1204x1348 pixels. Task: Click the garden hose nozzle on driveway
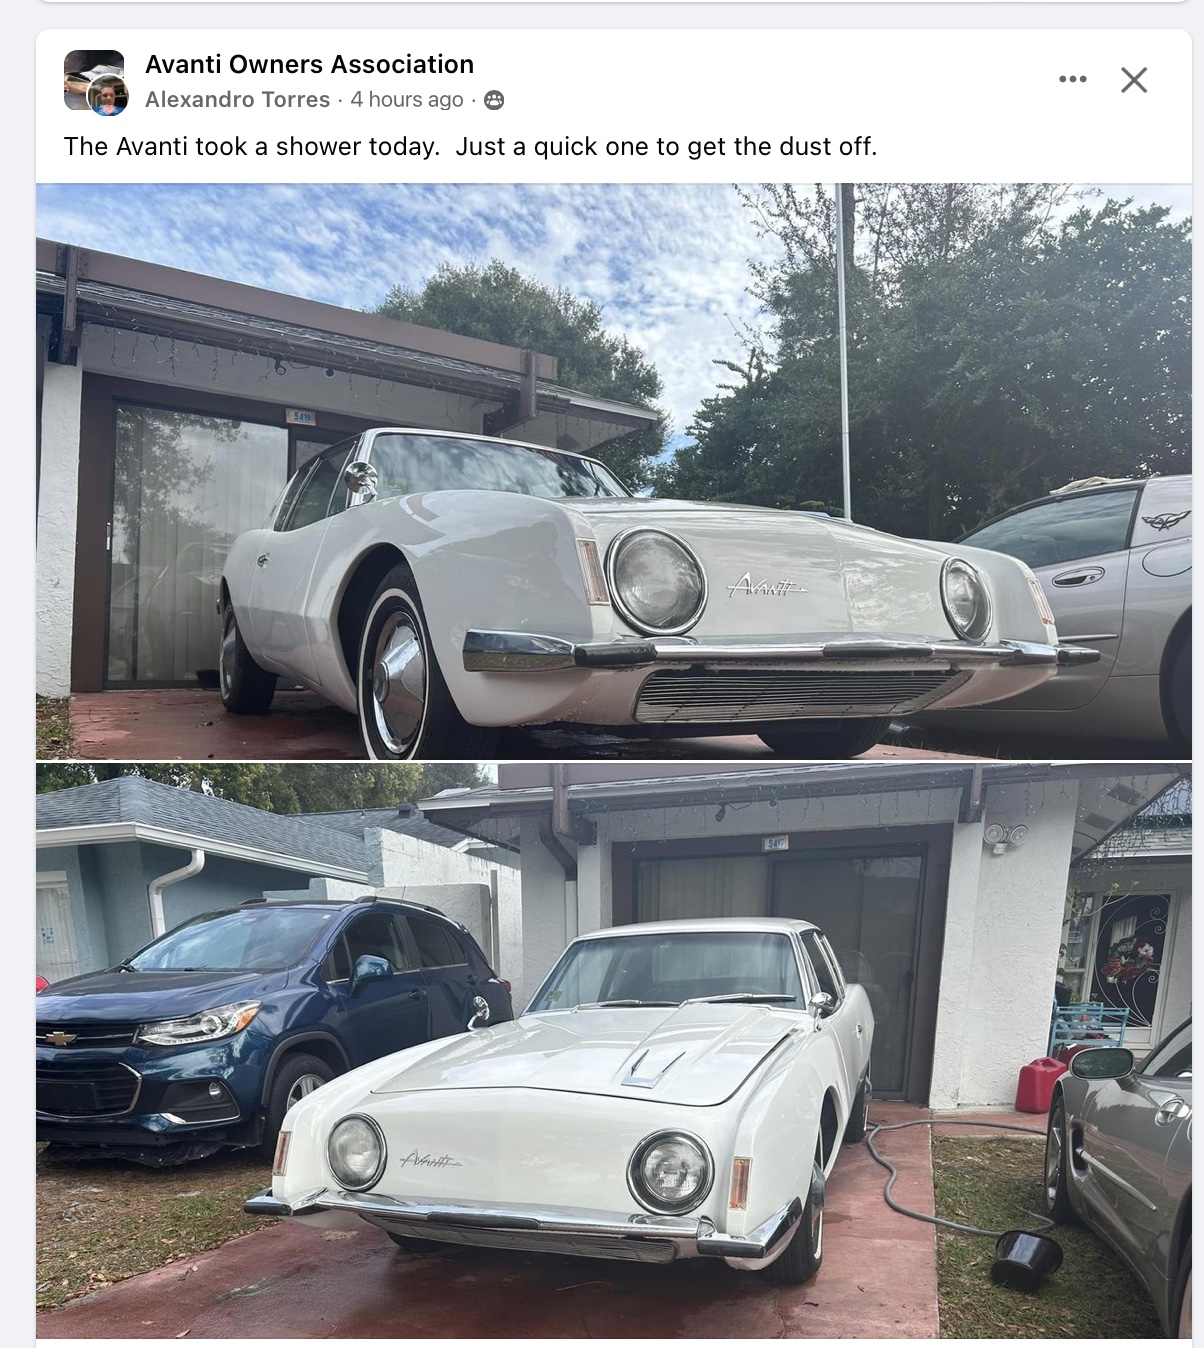click(1026, 1259)
